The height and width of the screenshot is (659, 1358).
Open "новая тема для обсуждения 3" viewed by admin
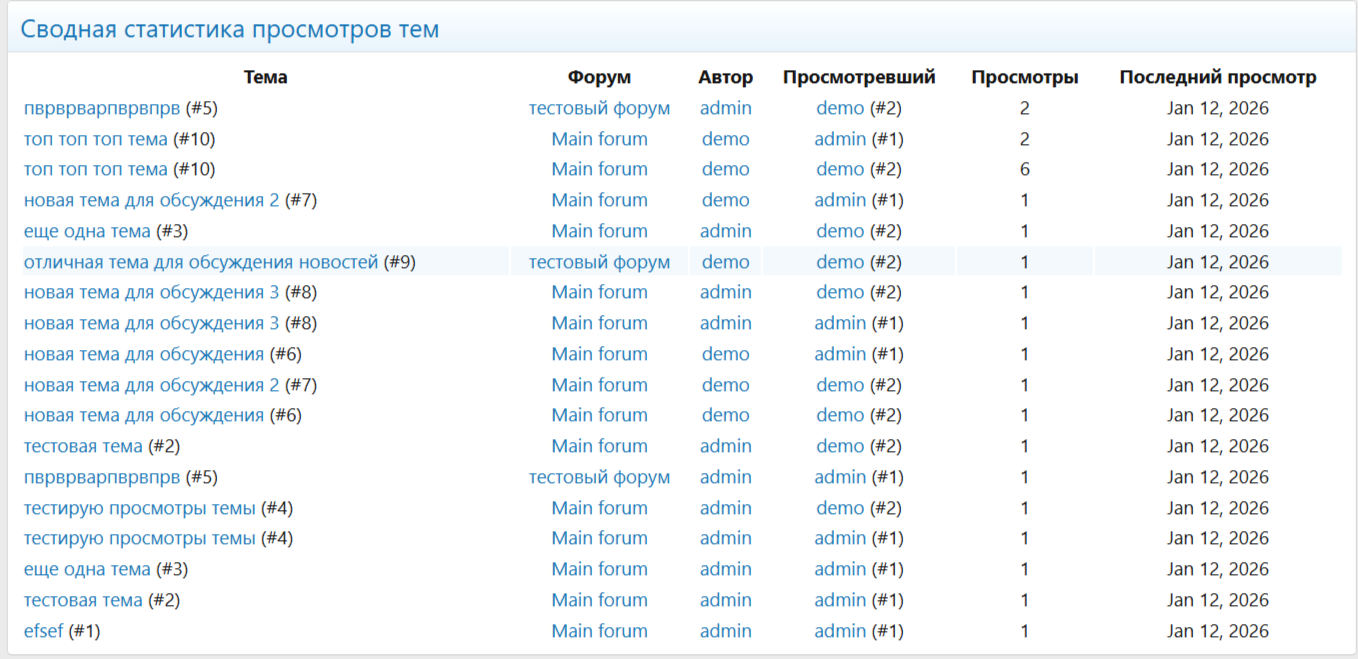click(x=151, y=323)
